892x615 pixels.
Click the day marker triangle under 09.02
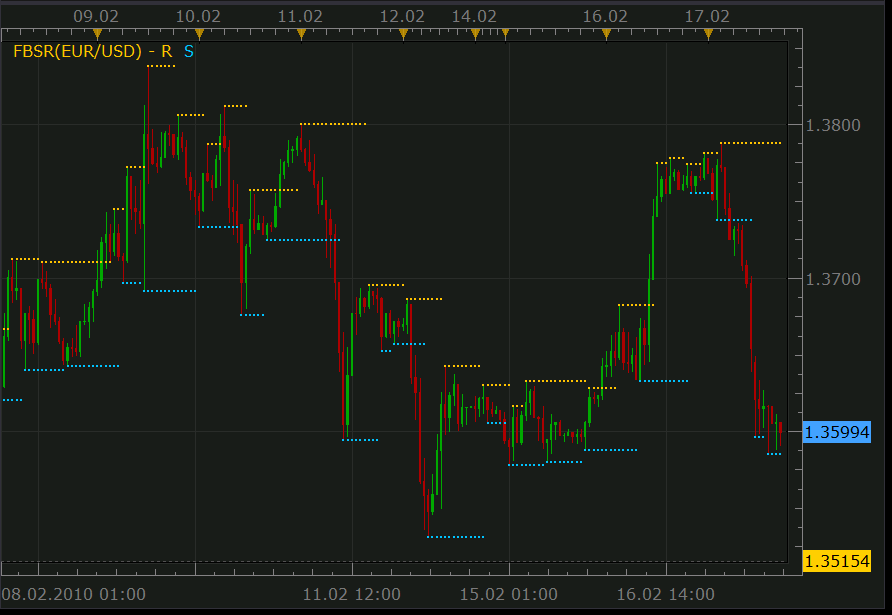97,34
